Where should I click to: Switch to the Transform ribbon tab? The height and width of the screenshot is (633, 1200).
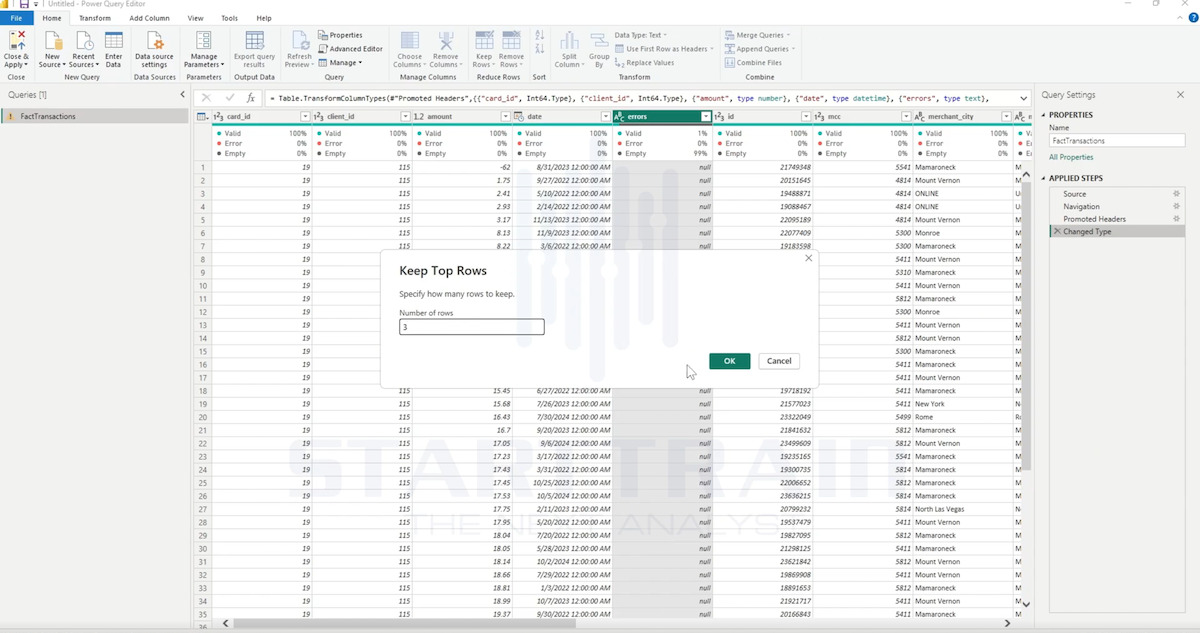tap(95, 18)
